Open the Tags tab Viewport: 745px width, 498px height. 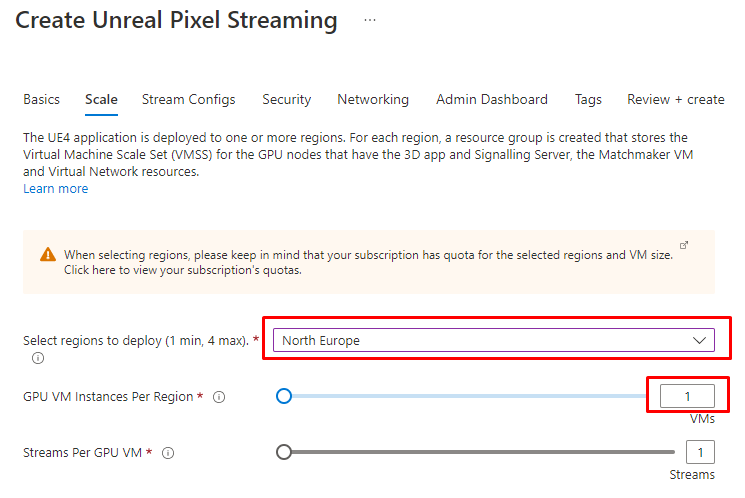588,99
